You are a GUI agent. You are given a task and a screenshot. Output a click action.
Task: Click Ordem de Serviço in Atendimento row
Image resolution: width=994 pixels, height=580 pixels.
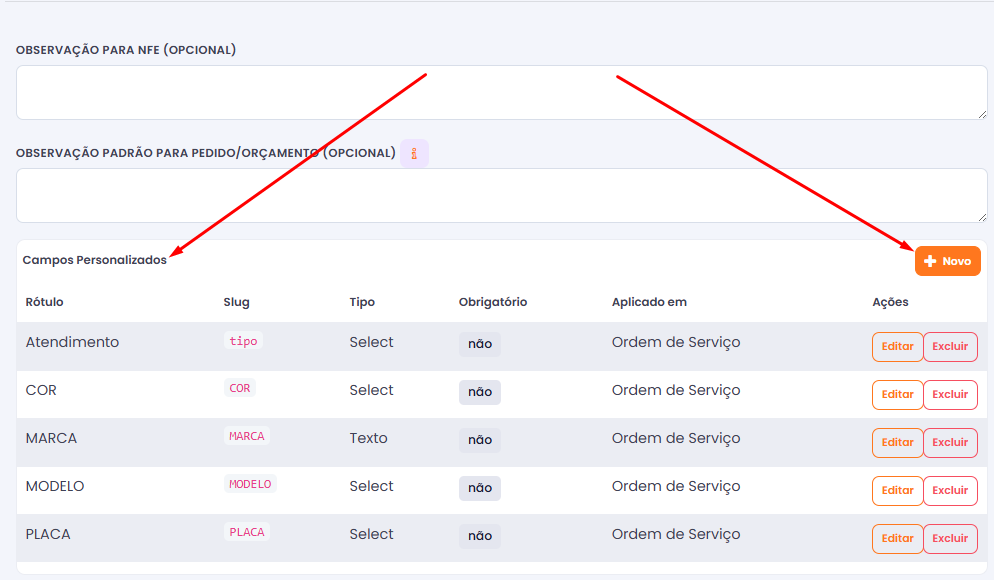676,343
